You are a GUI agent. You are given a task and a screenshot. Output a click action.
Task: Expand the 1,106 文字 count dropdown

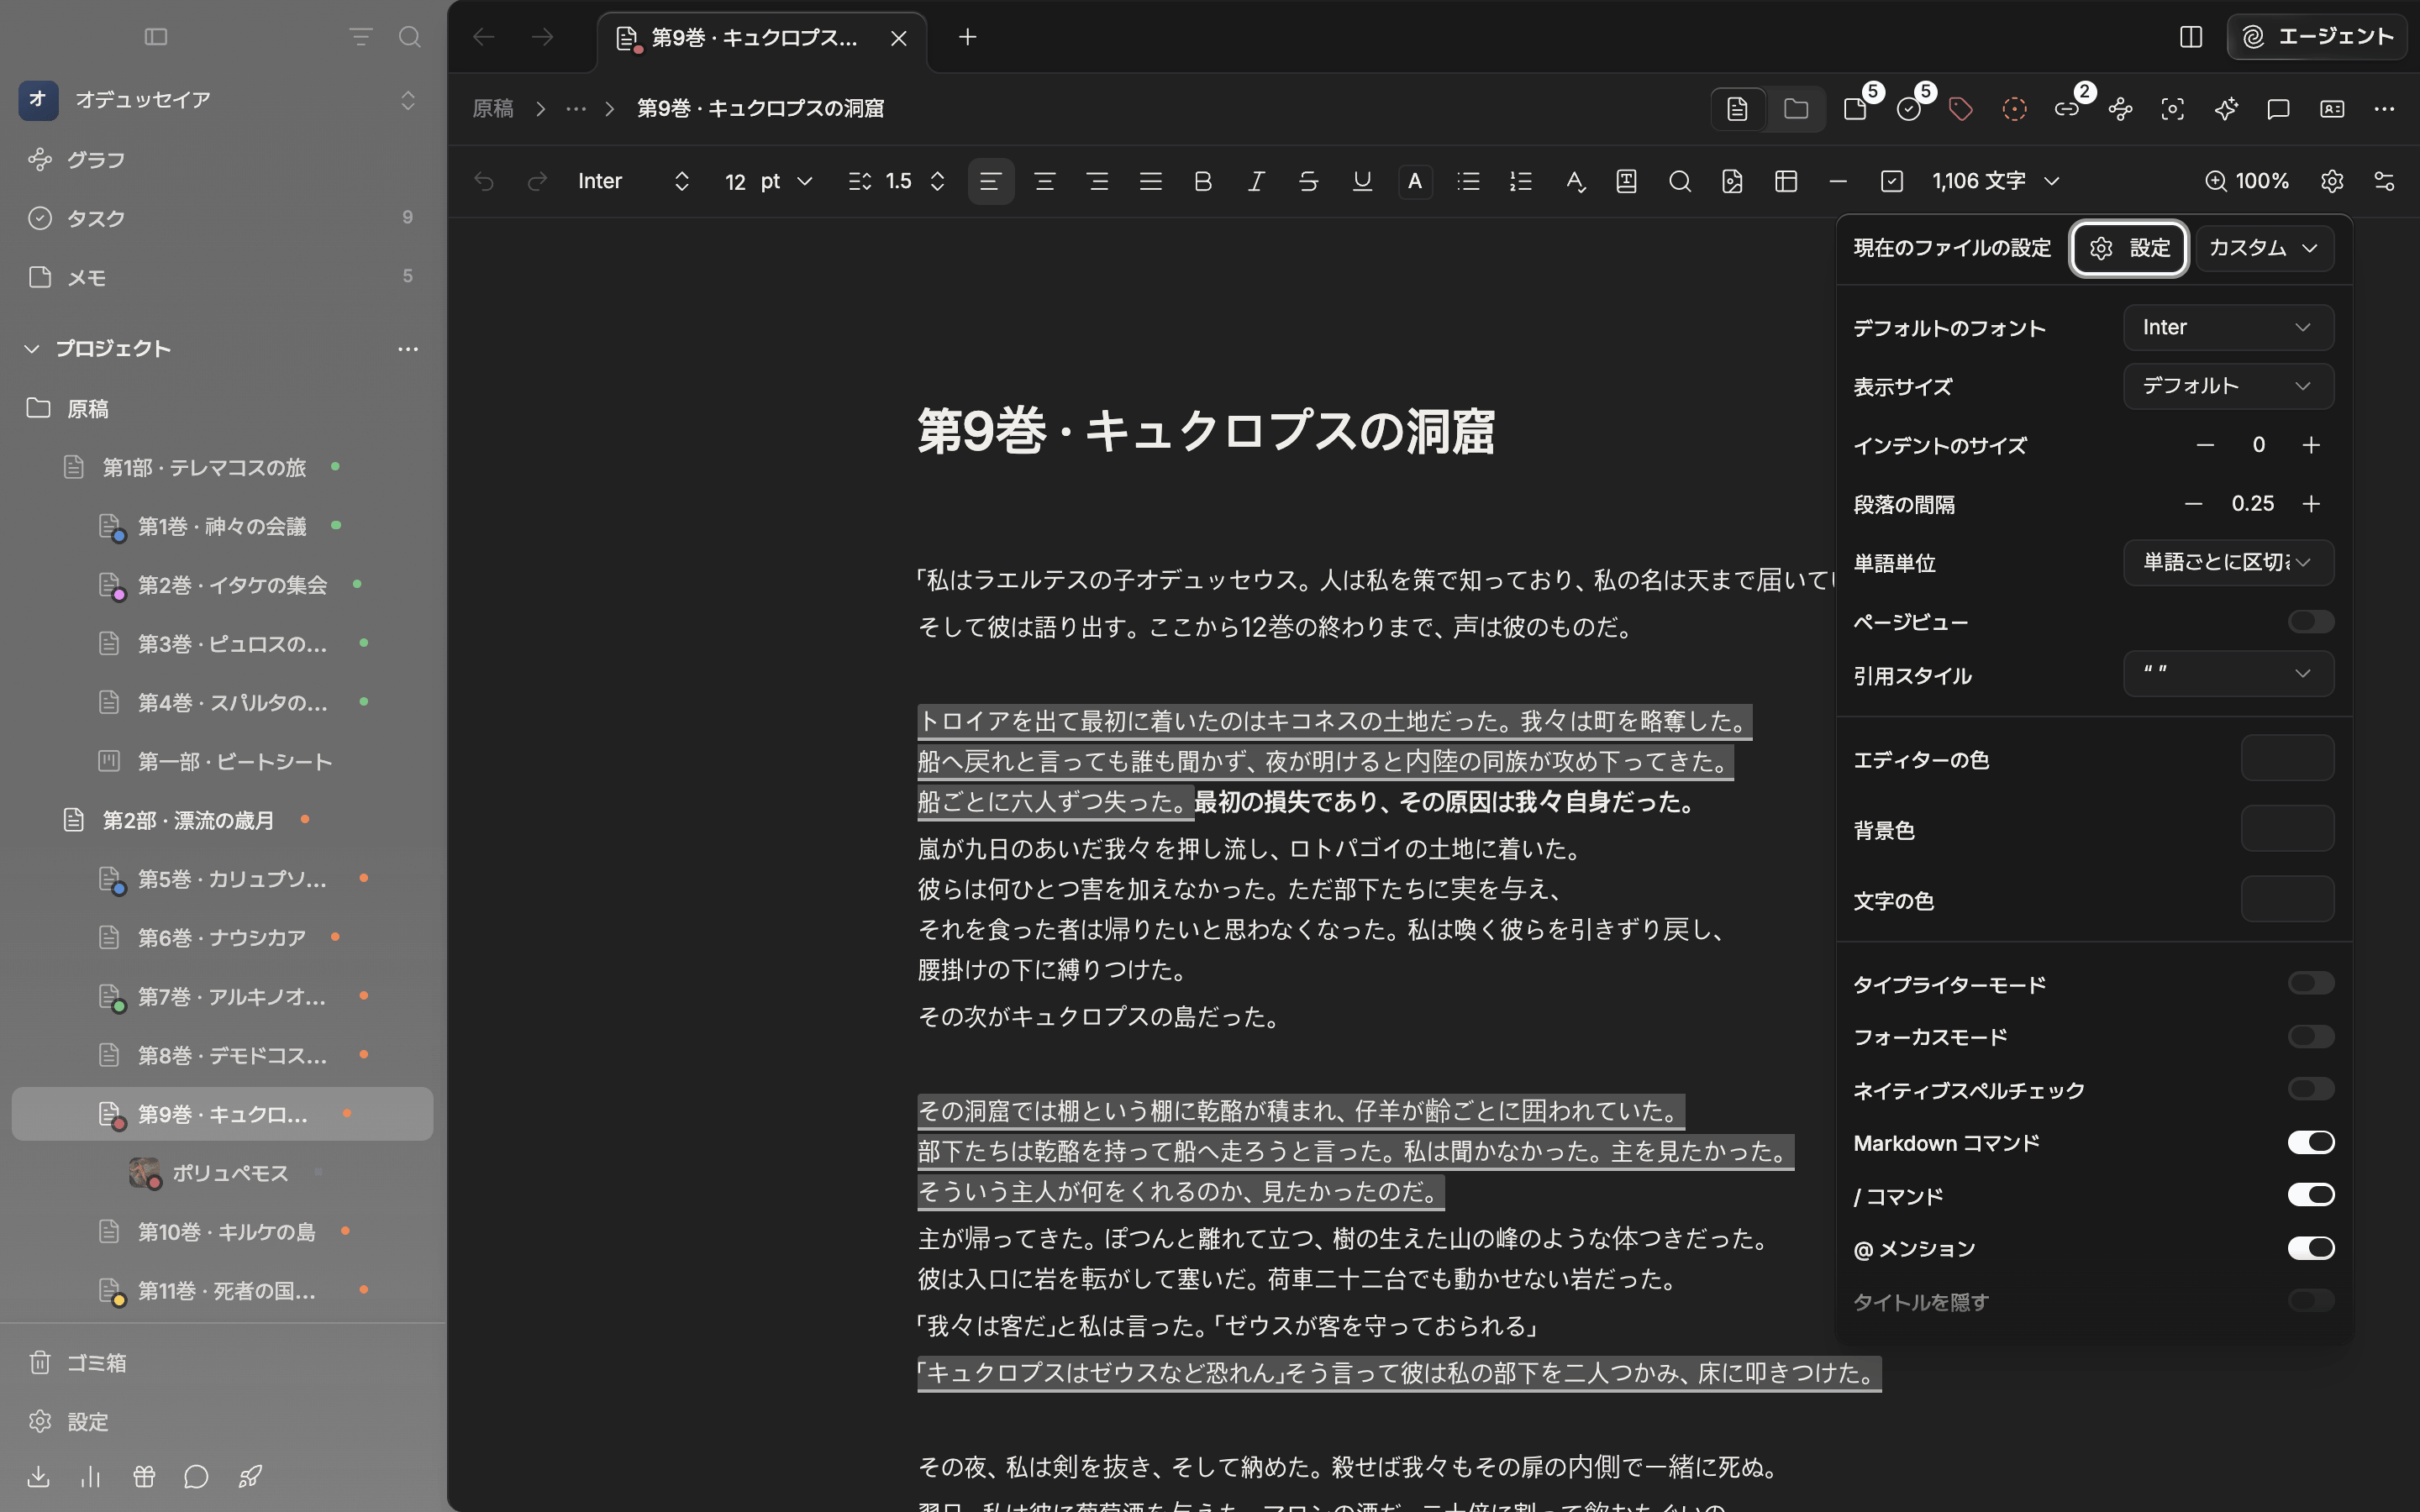(x=1996, y=181)
